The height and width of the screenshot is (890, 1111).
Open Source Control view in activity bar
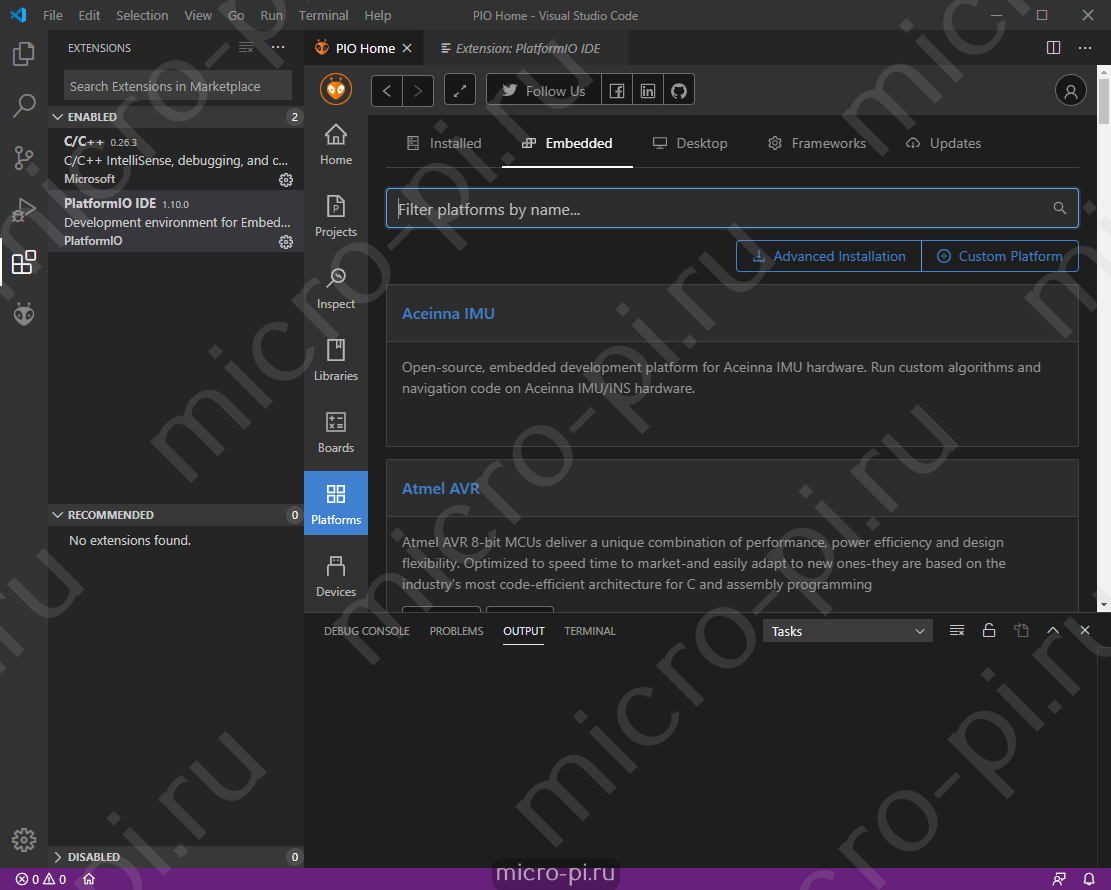click(x=23, y=158)
